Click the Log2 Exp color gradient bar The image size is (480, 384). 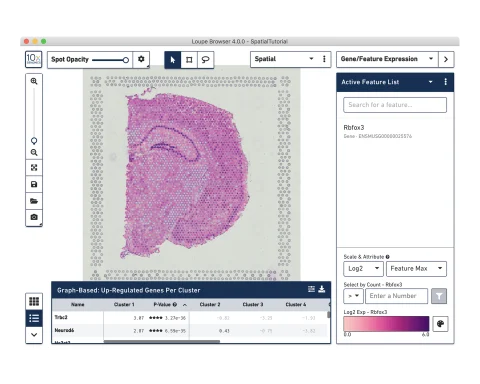[x=386, y=324]
